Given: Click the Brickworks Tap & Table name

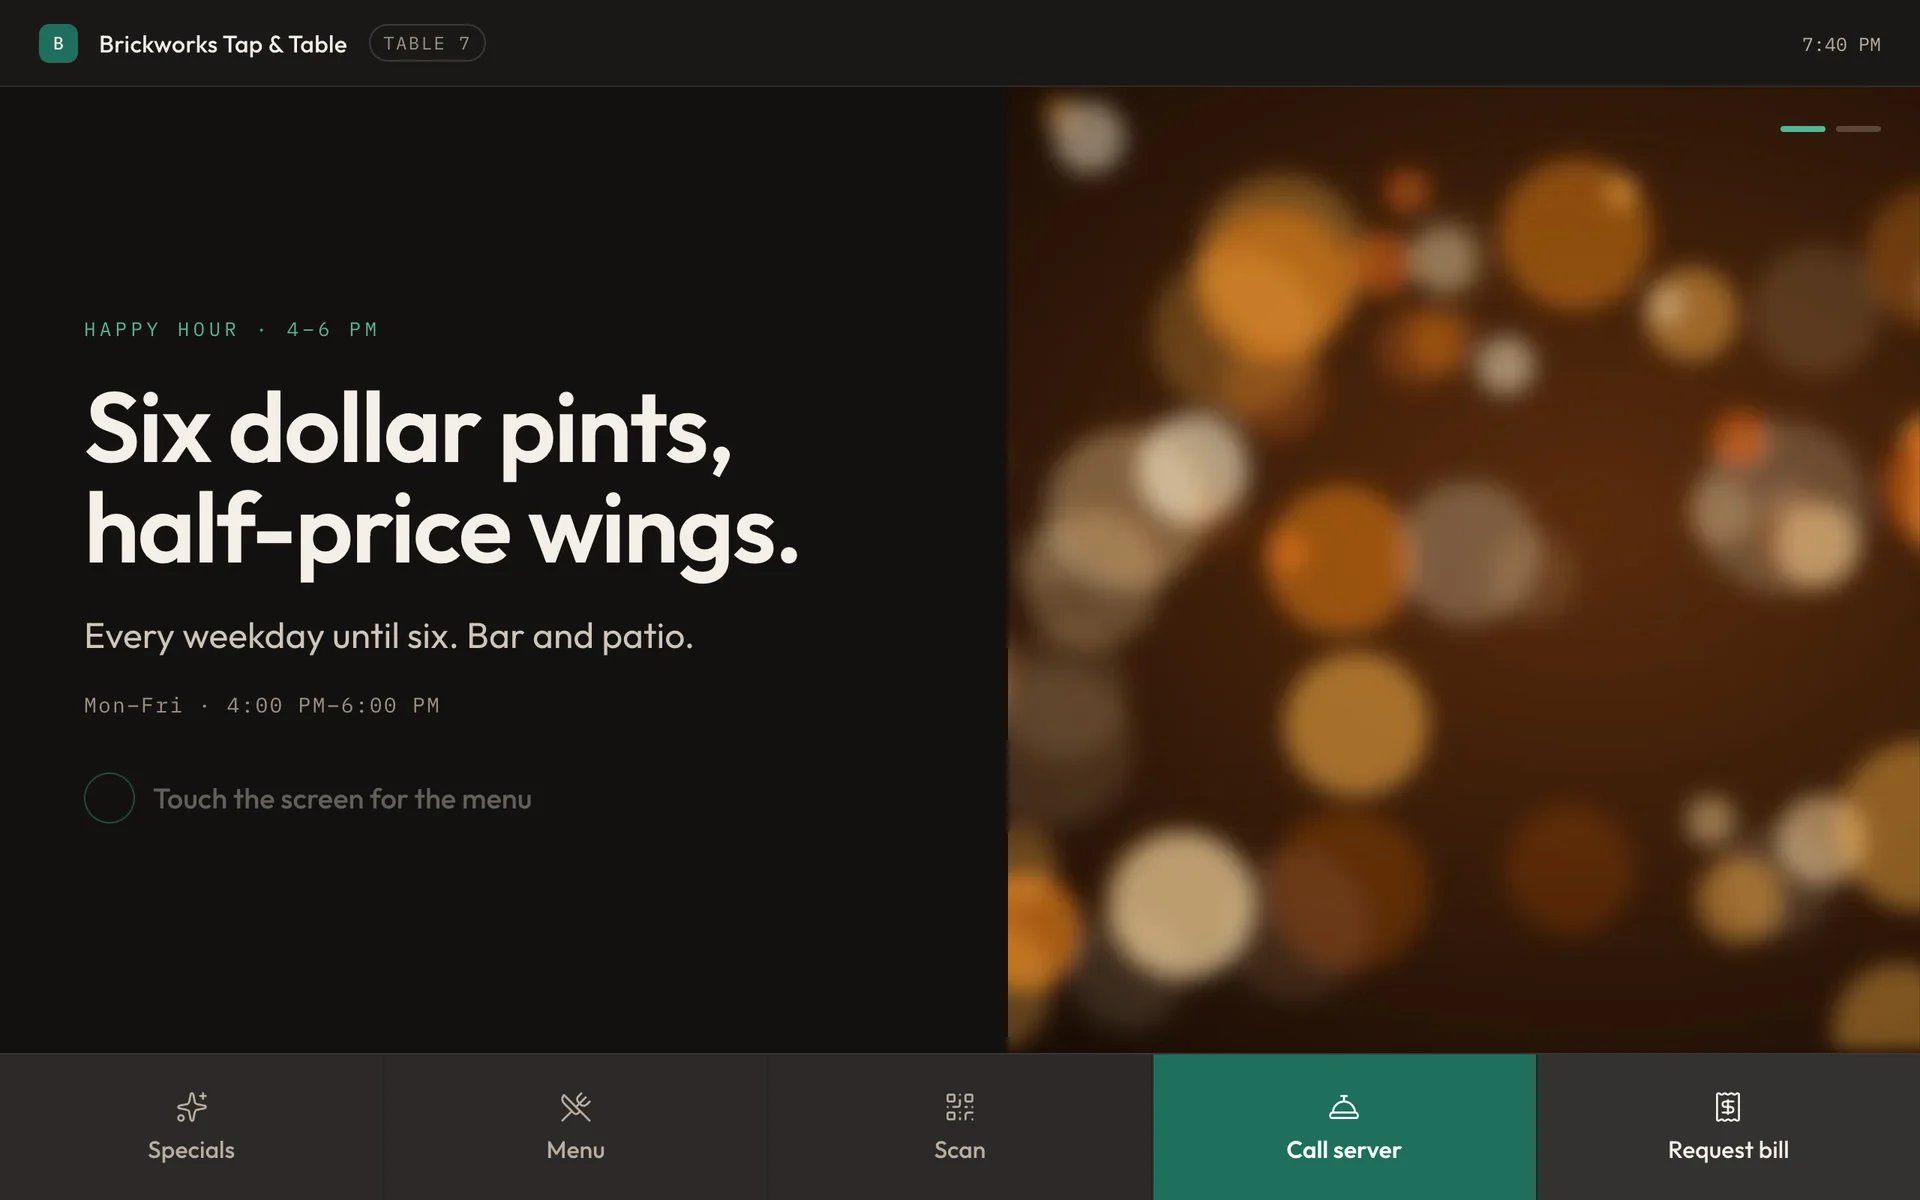Looking at the screenshot, I should [223, 44].
